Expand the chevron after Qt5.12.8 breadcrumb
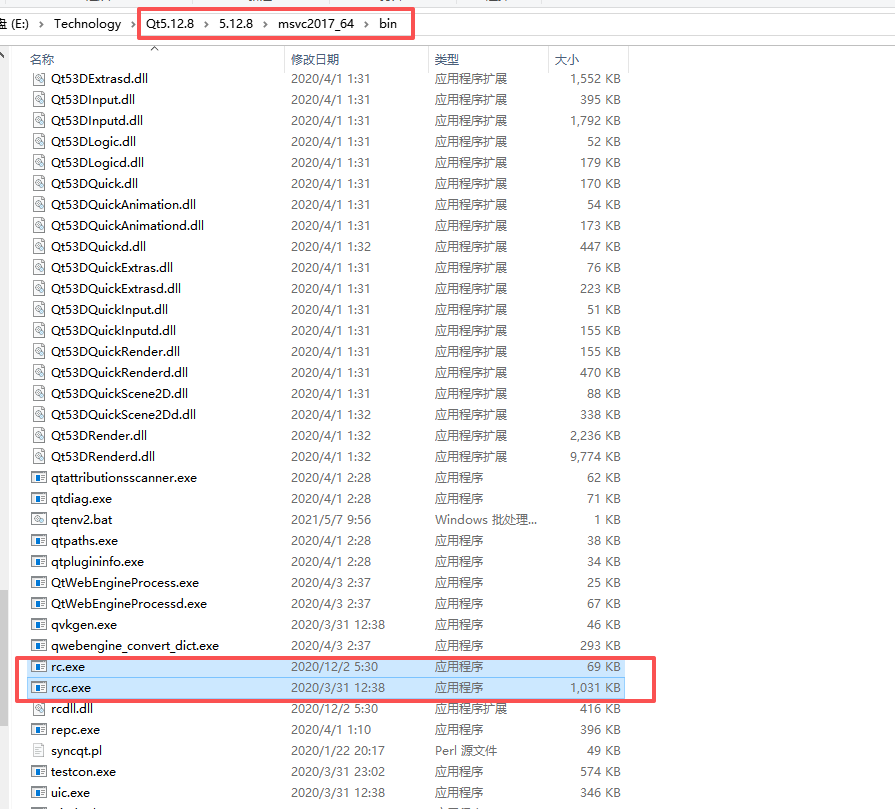 coord(206,23)
